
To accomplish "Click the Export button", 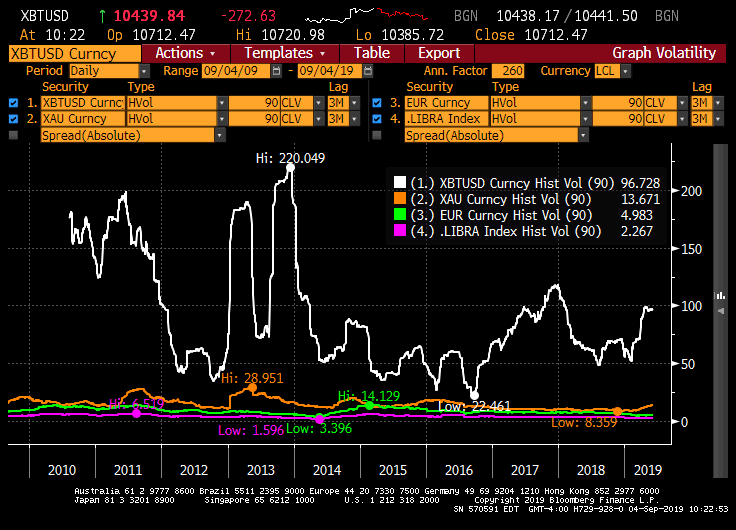I will [439, 53].
